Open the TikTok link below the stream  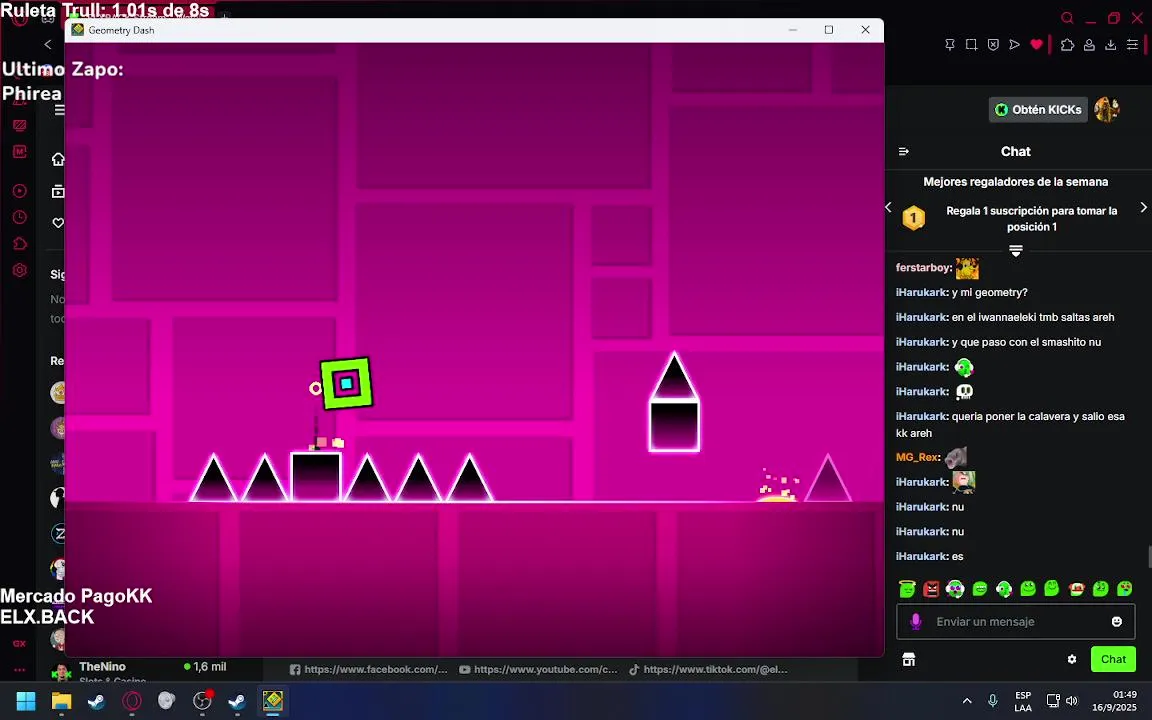[x=708, y=669]
